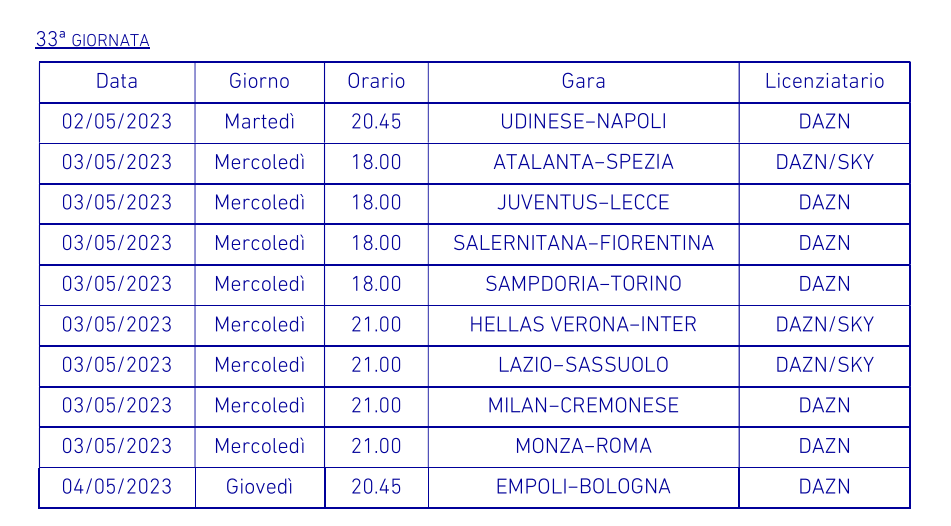Click the 02/05/2023 date cell
Image resolution: width=951 pixels, height=526 pixels.
117,122
